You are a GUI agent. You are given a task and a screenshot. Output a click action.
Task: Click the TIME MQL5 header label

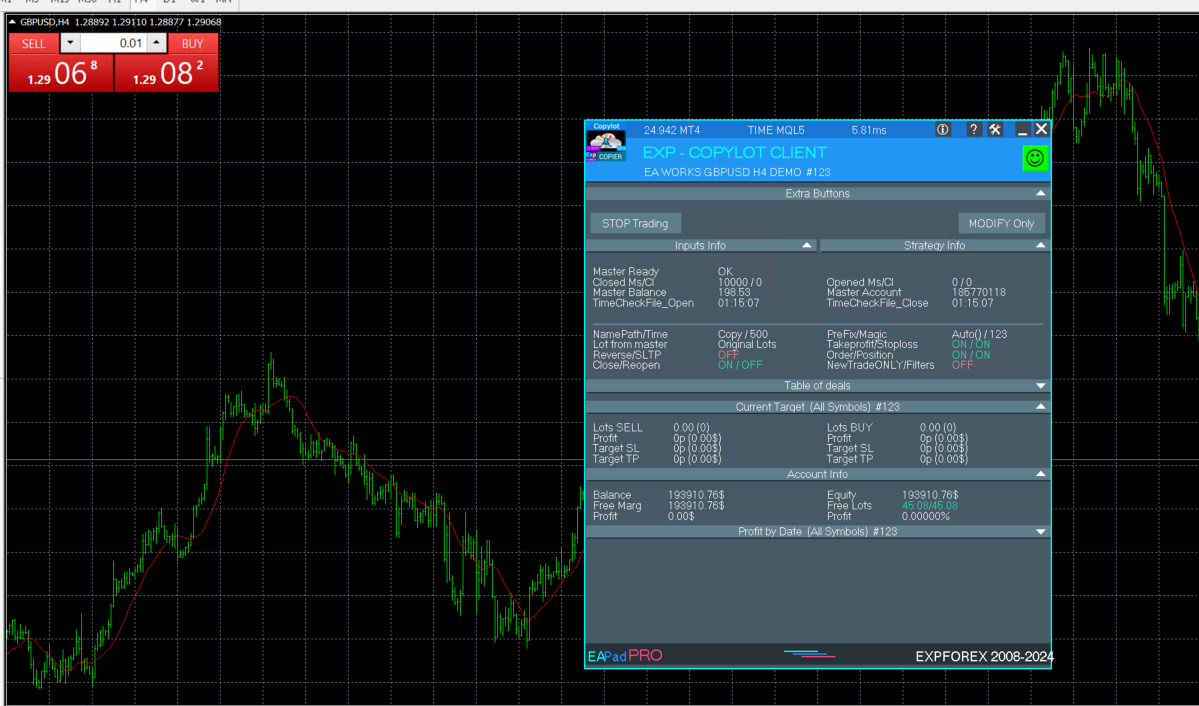tap(775, 130)
